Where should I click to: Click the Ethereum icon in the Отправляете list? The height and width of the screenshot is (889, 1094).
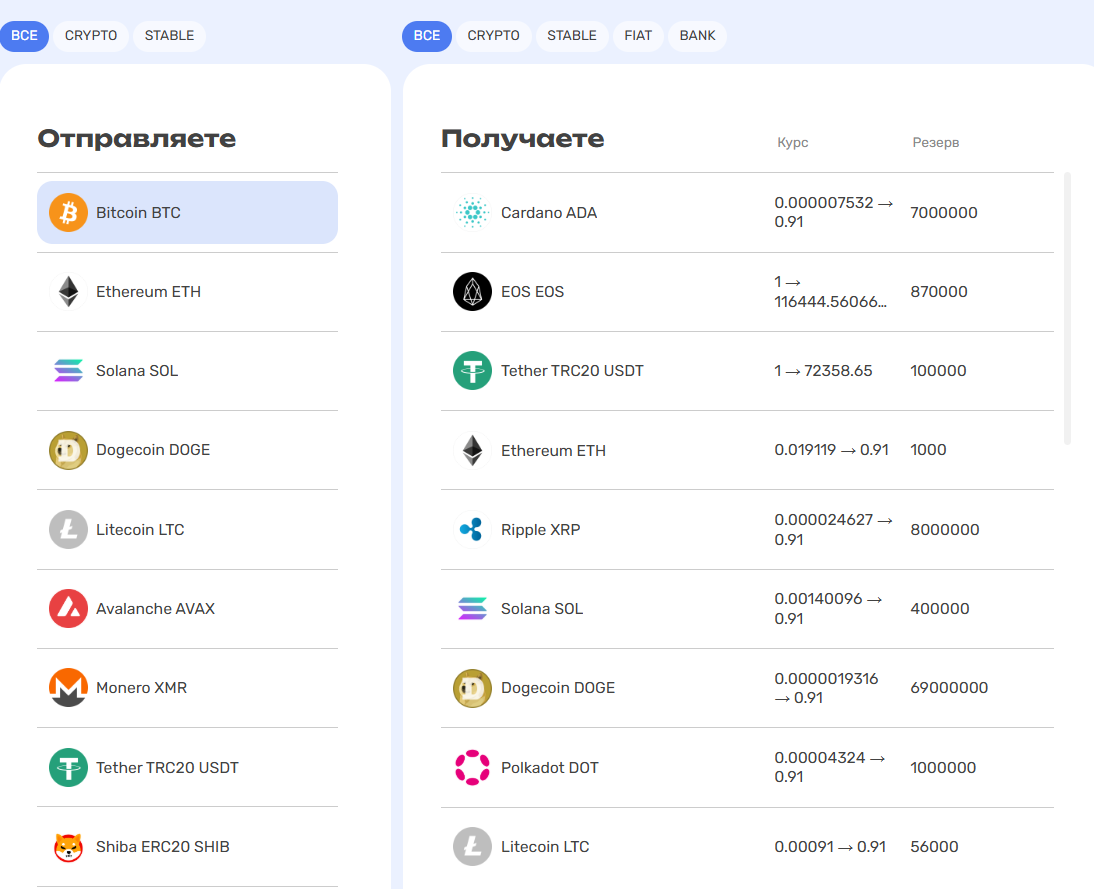(68, 292)
